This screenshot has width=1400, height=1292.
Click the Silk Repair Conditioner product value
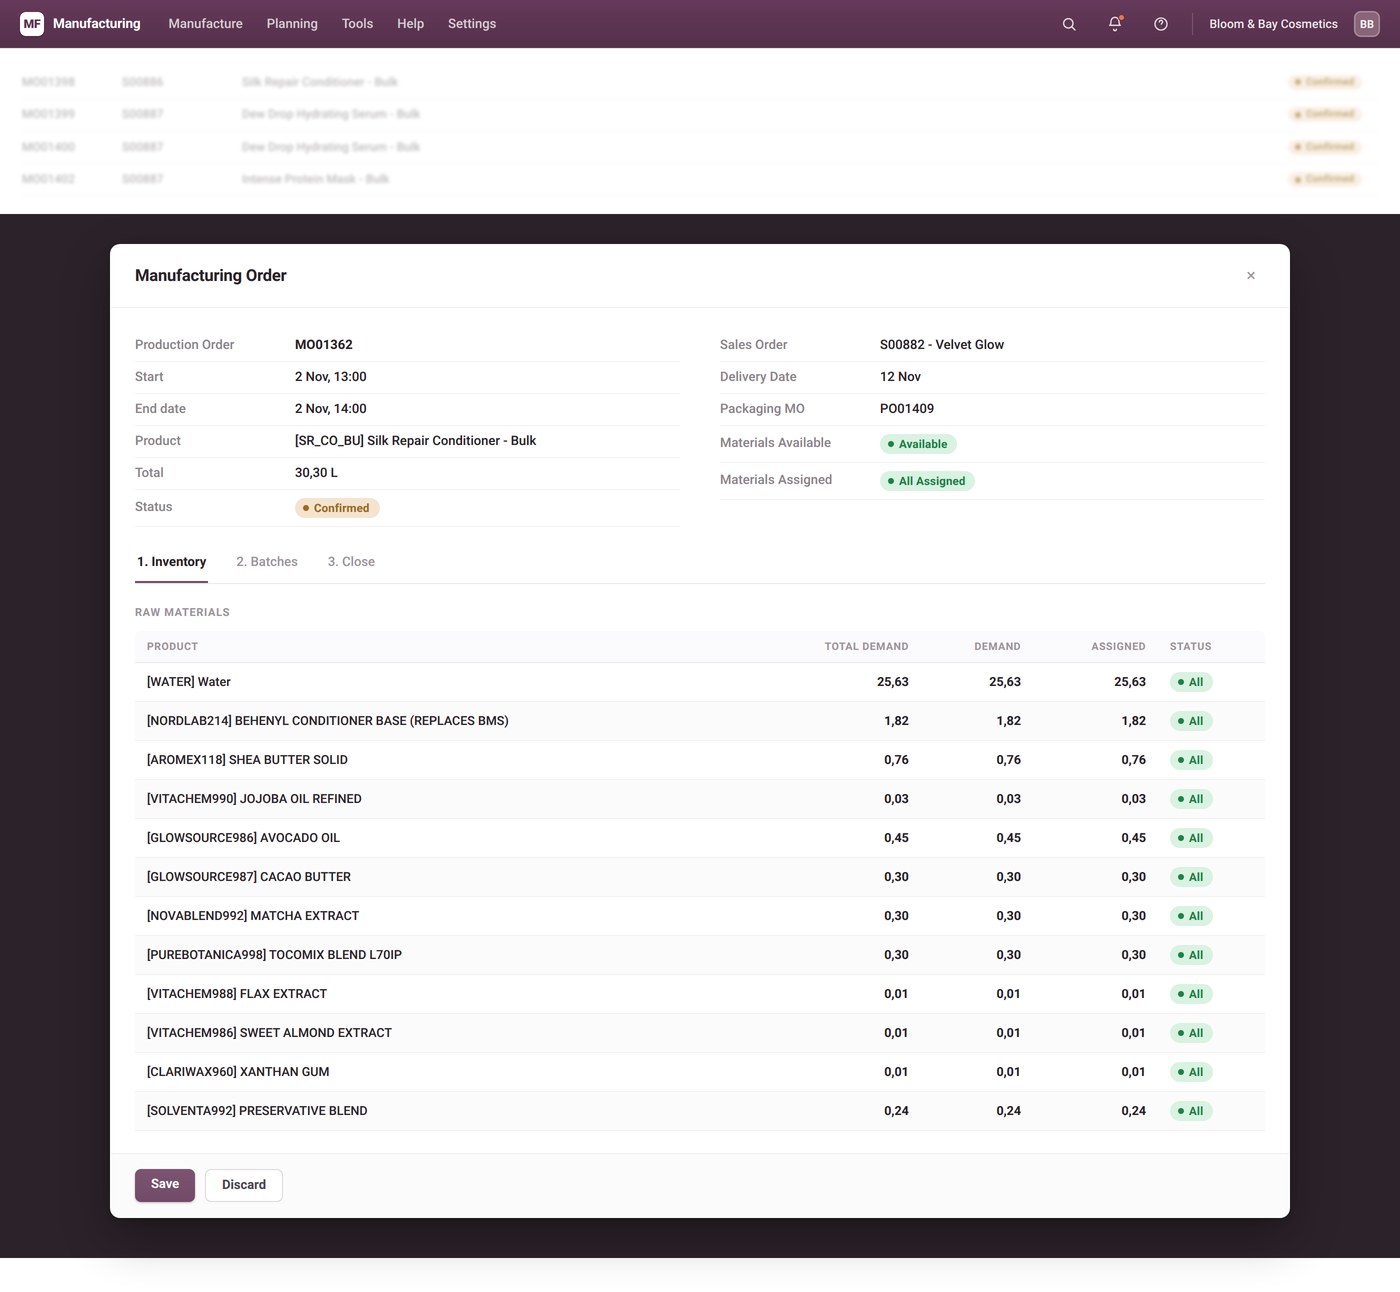coord(416,441)
